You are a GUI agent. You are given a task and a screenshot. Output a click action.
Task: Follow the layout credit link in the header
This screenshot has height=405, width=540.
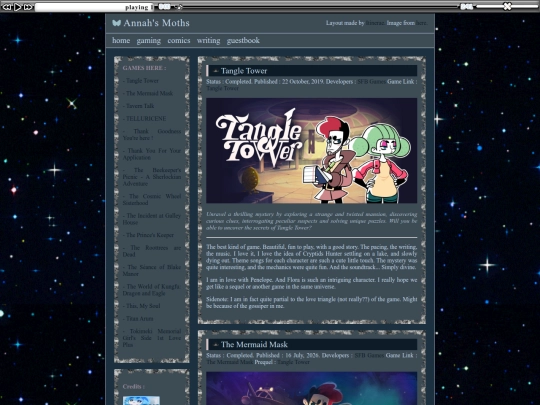[375, 23]
